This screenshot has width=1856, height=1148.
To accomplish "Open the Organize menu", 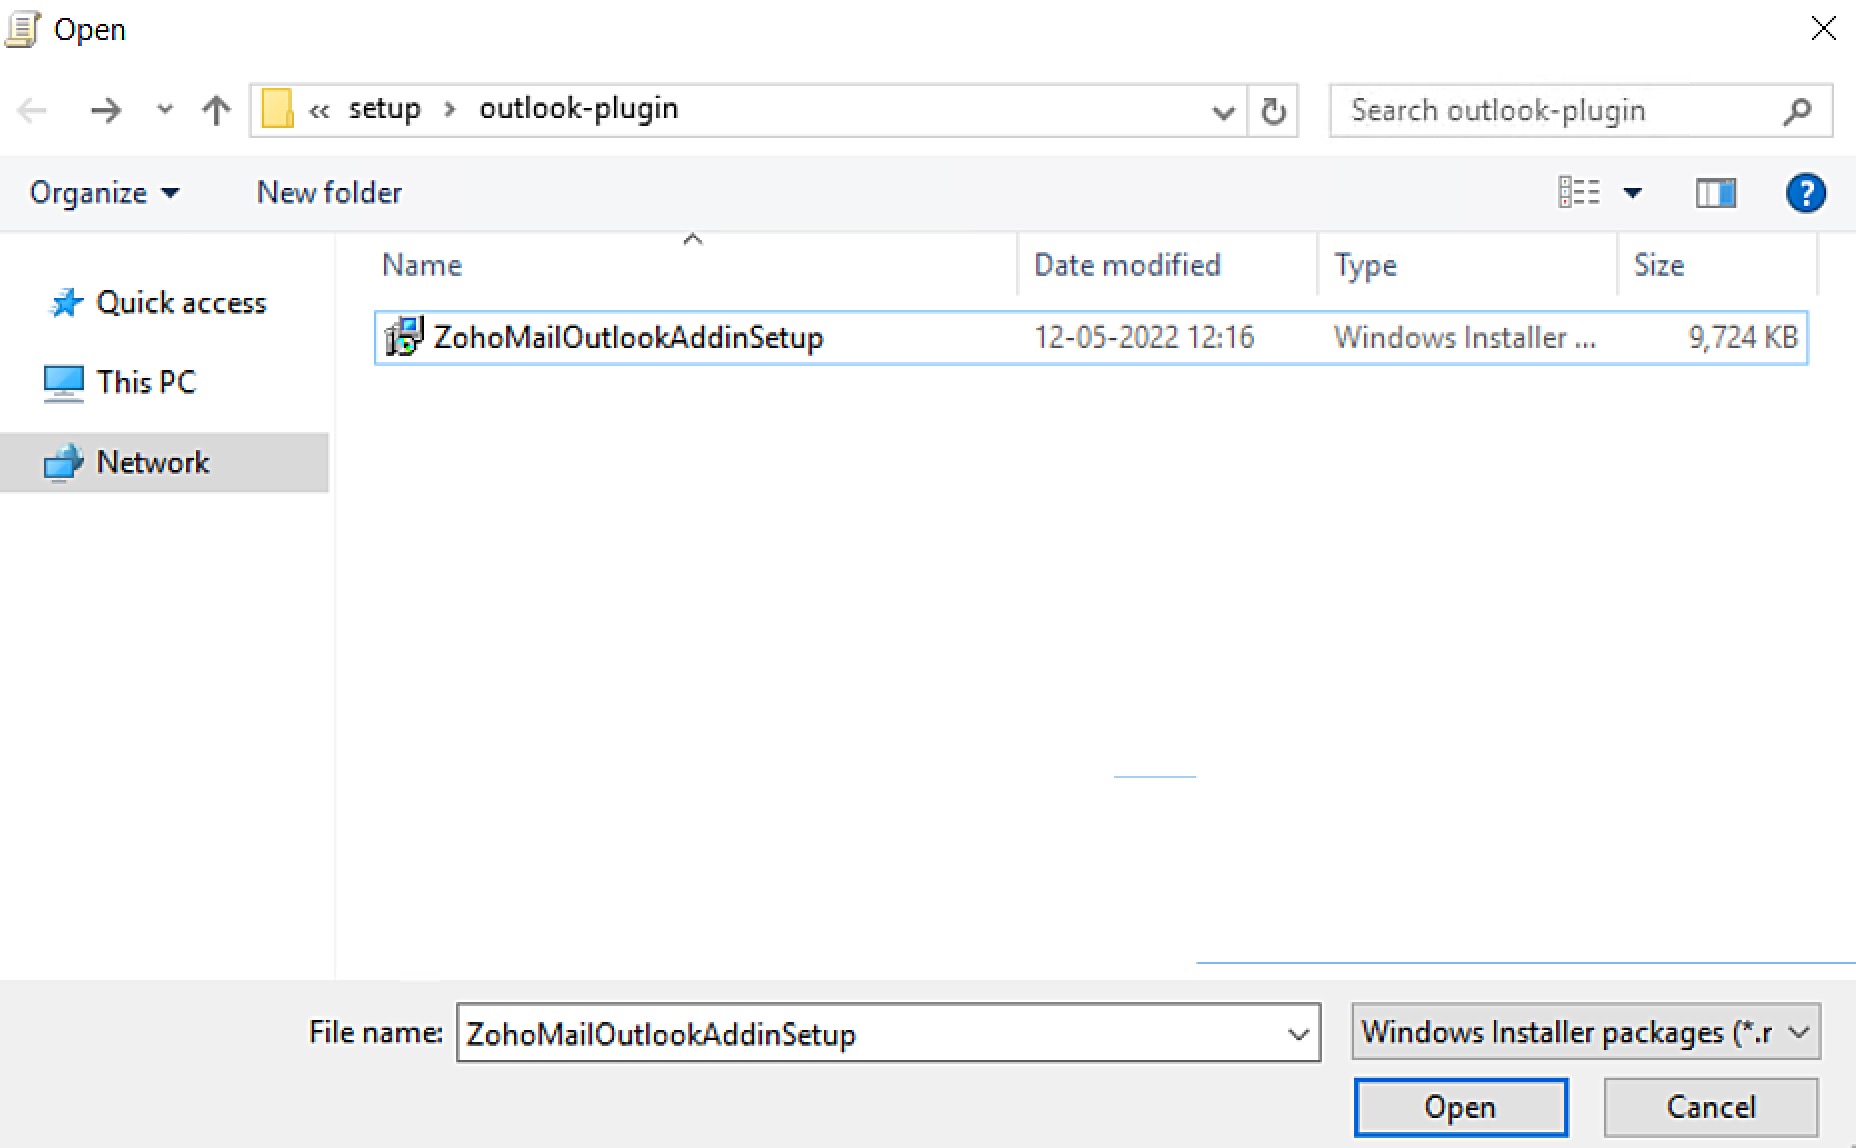I will pyautogui.click(x=104, y=192).
